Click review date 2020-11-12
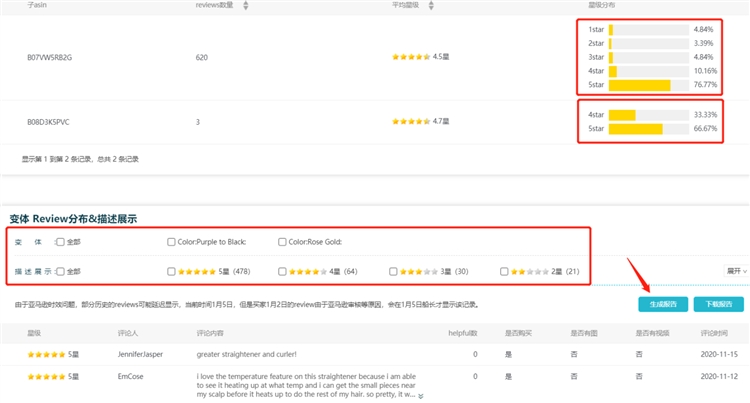The width and height of the screenshot is (750, 403). tap(719, 376)
